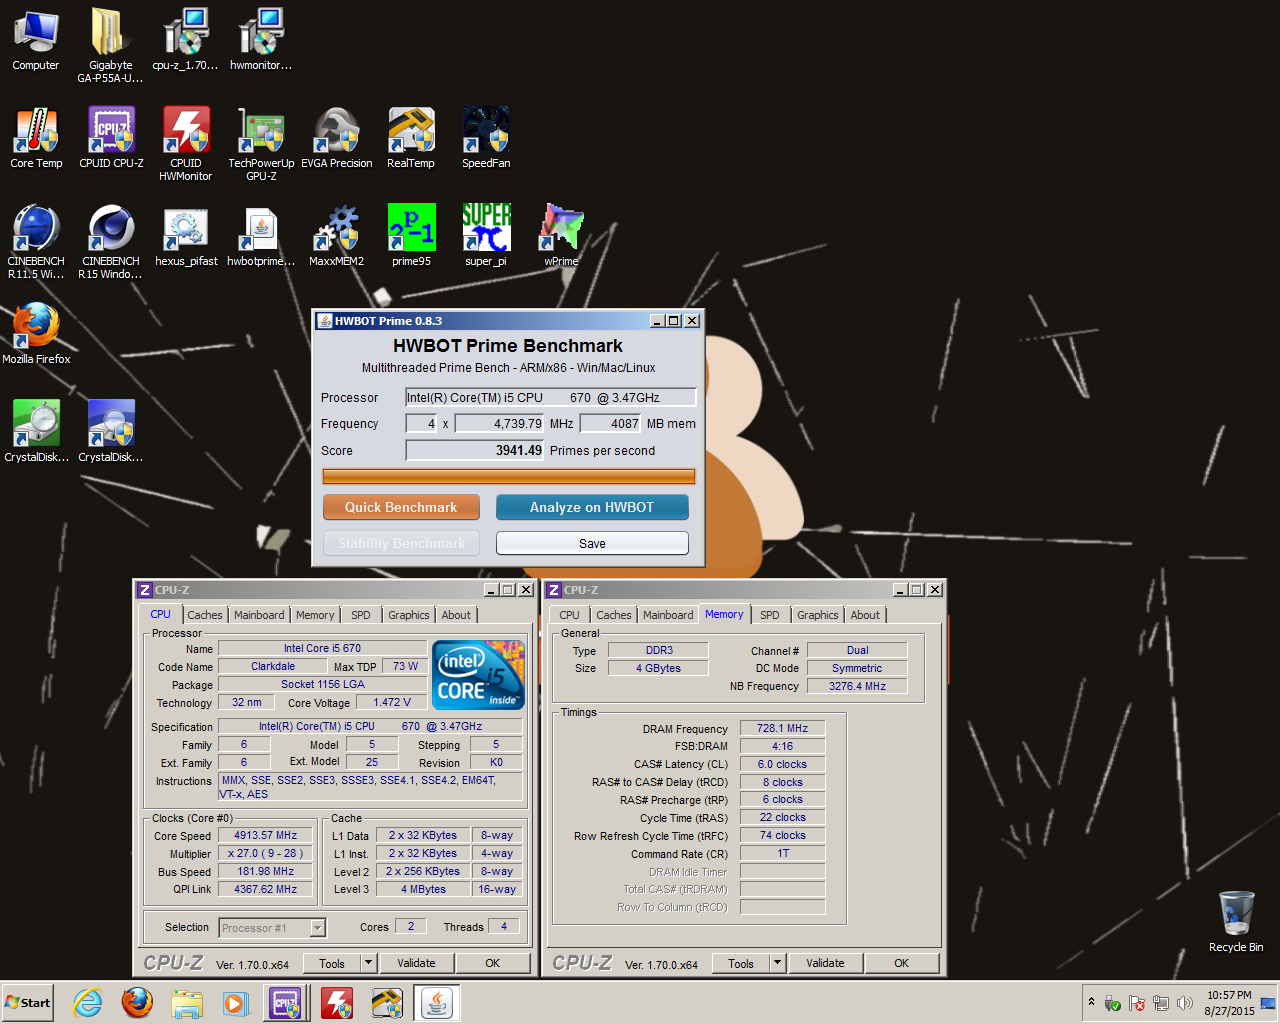Image resolution: width=1280 pixels, height=1024 pixels.
Task: Click the Windows Media Player taskbar icon
Action: click(235, 1002)
